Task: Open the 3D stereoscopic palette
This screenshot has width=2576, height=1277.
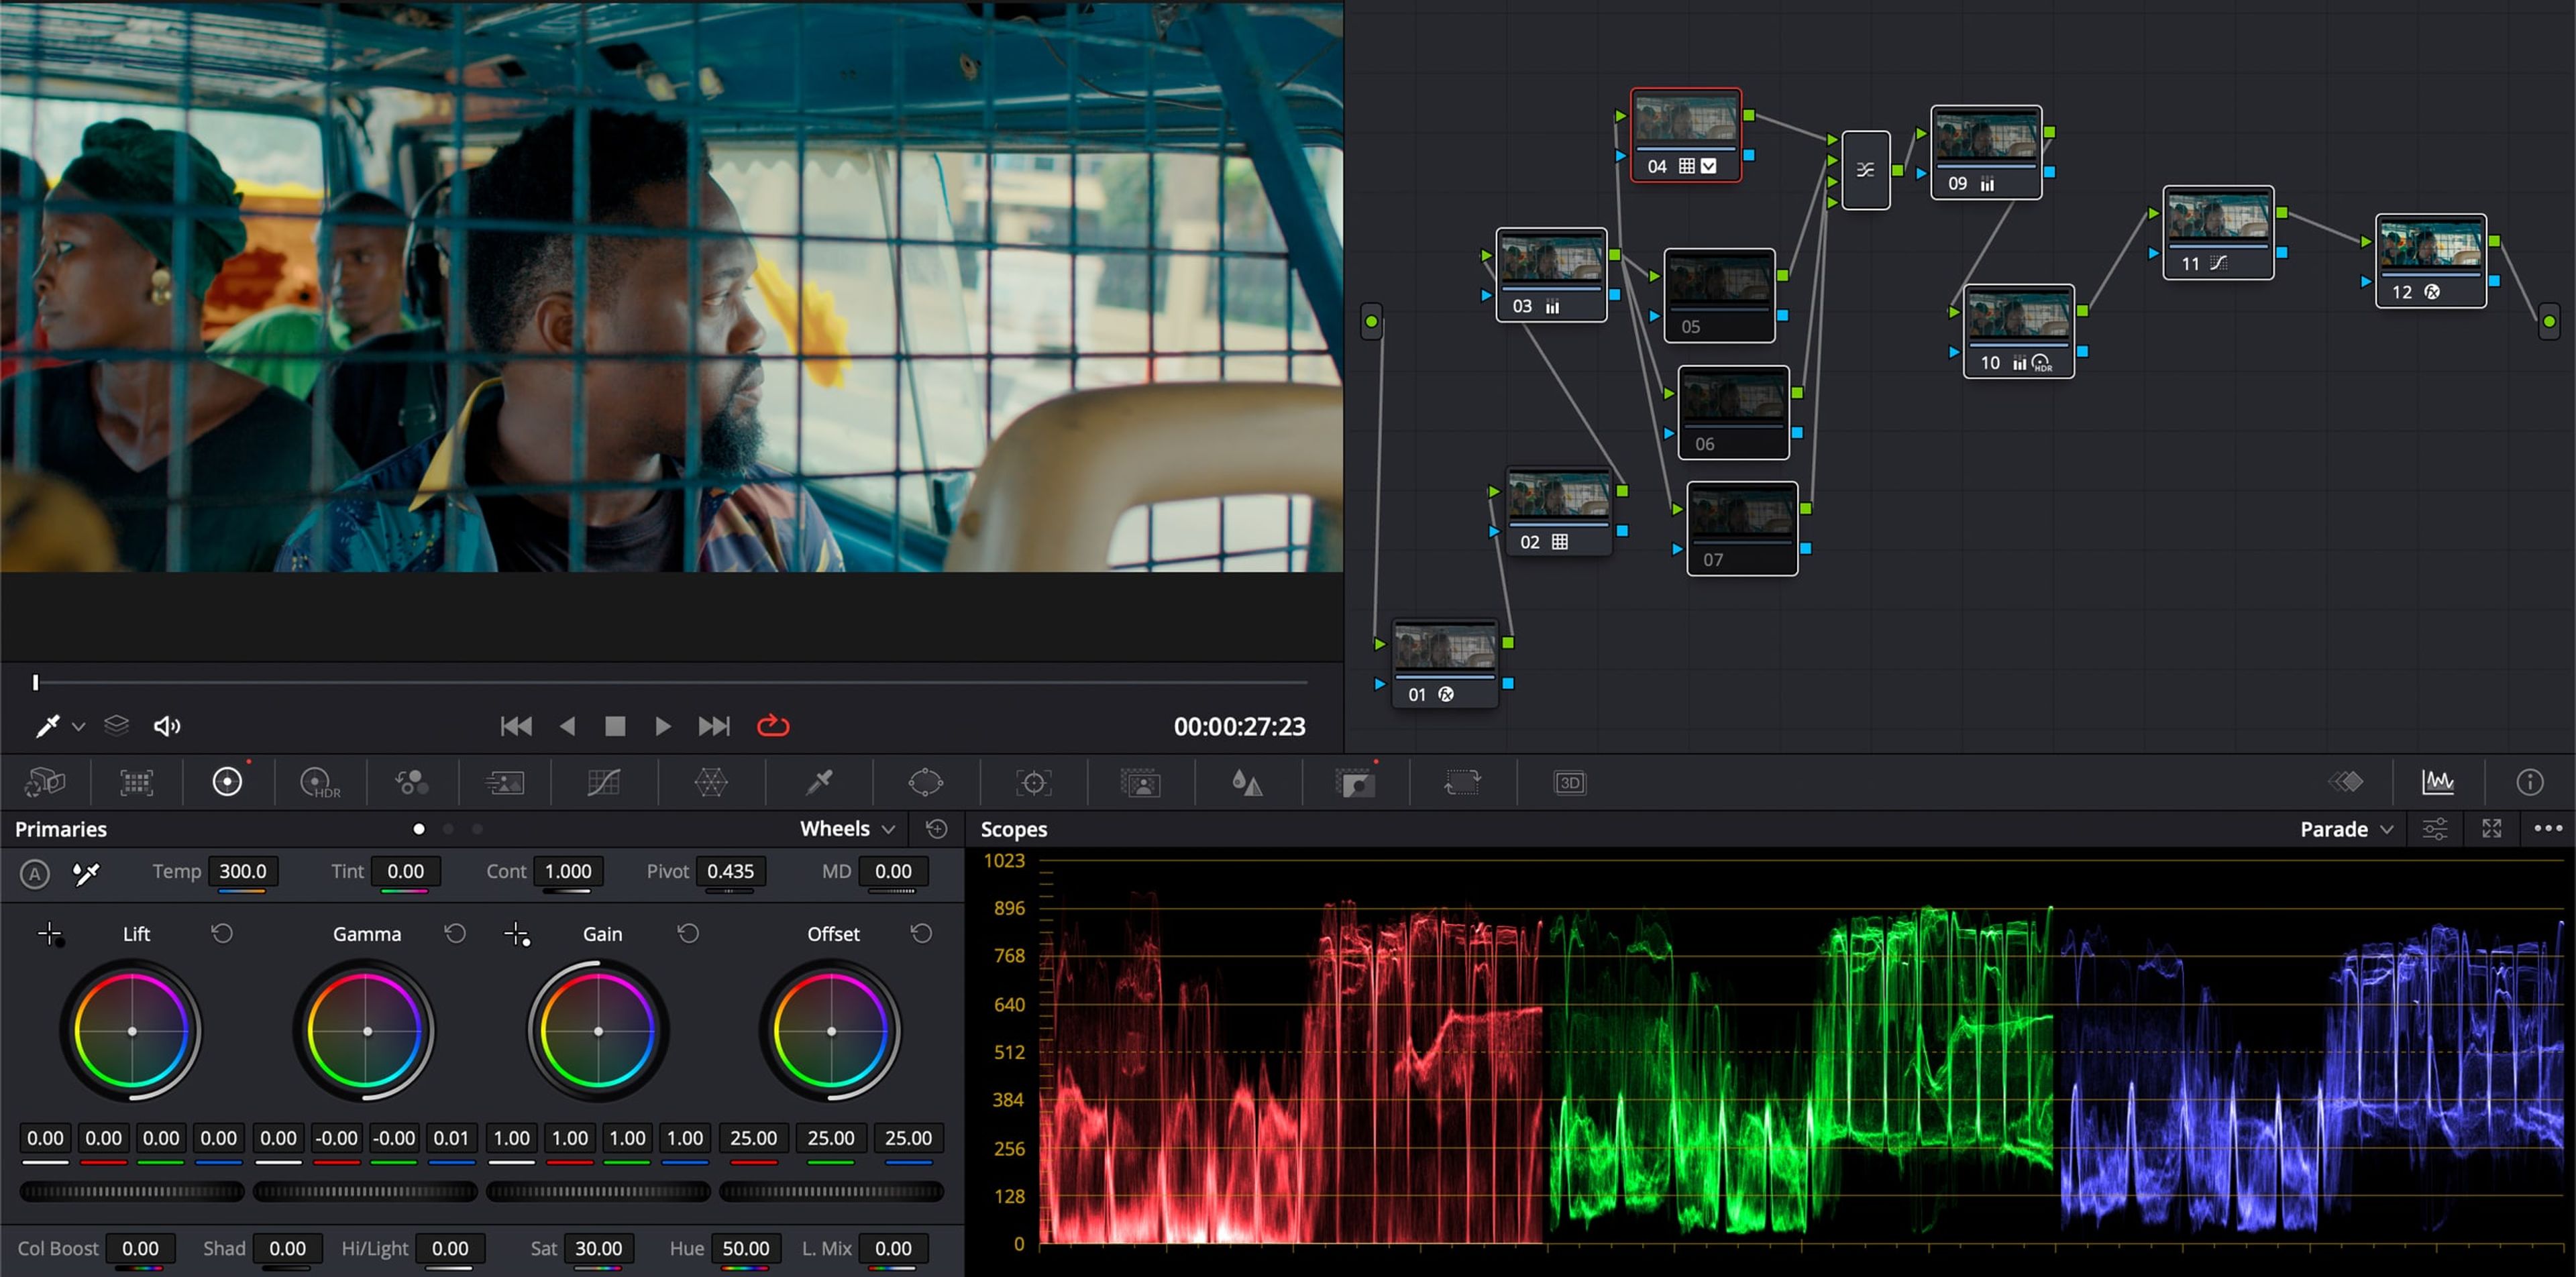Action: [x=1570, y=782]
